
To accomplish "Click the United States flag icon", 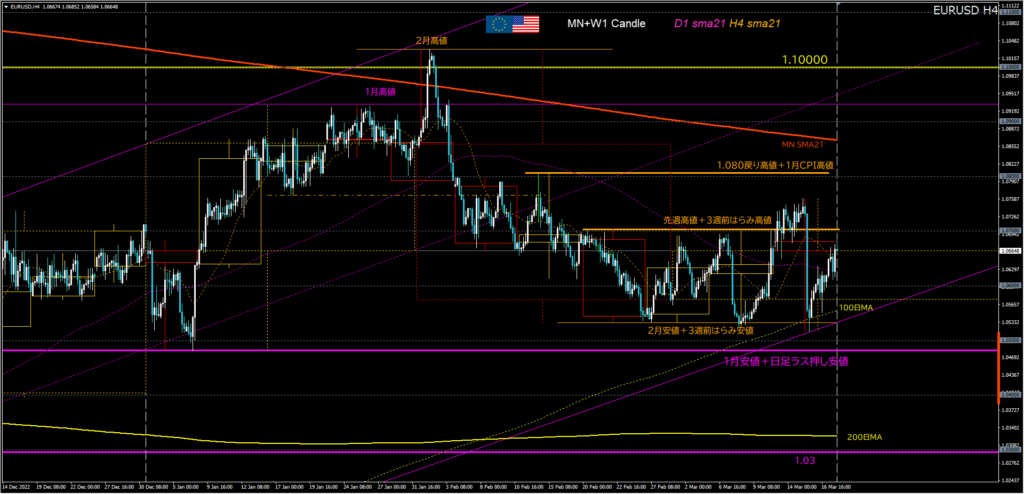I will [x=526, y=24].
